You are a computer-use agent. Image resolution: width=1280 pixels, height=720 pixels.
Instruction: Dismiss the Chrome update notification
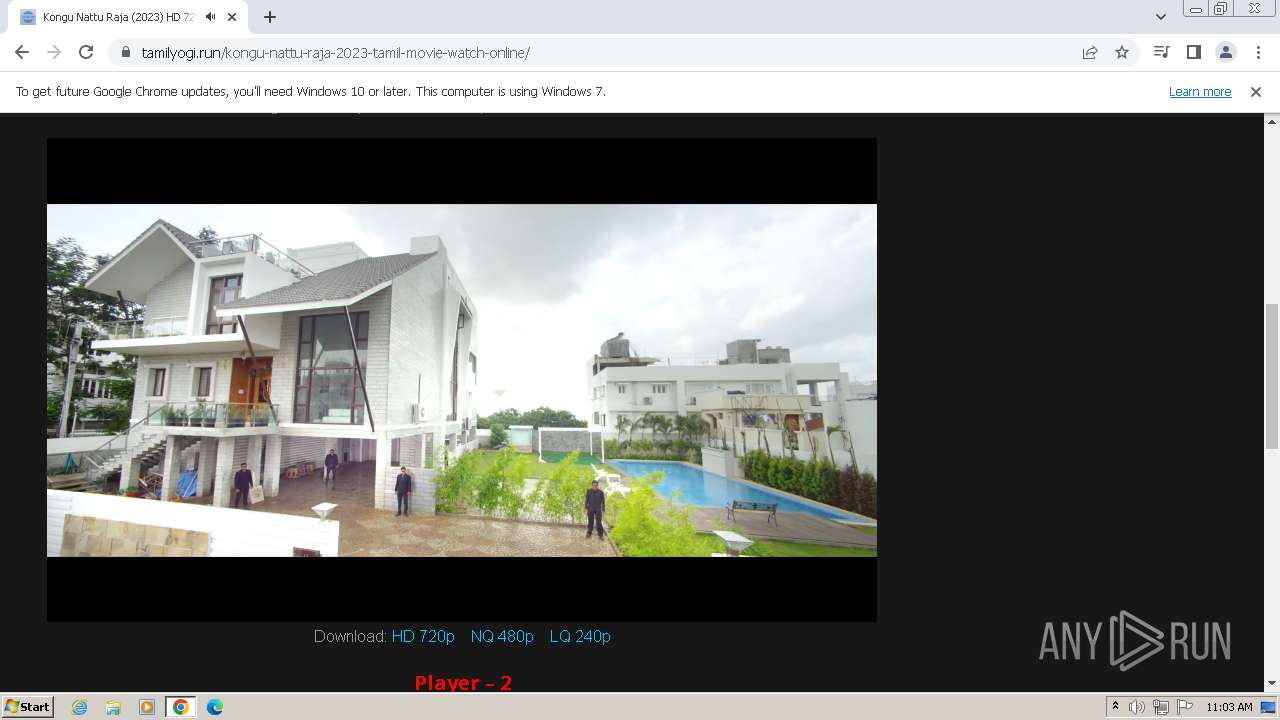pyautogui.click(x=1256, y=91)
